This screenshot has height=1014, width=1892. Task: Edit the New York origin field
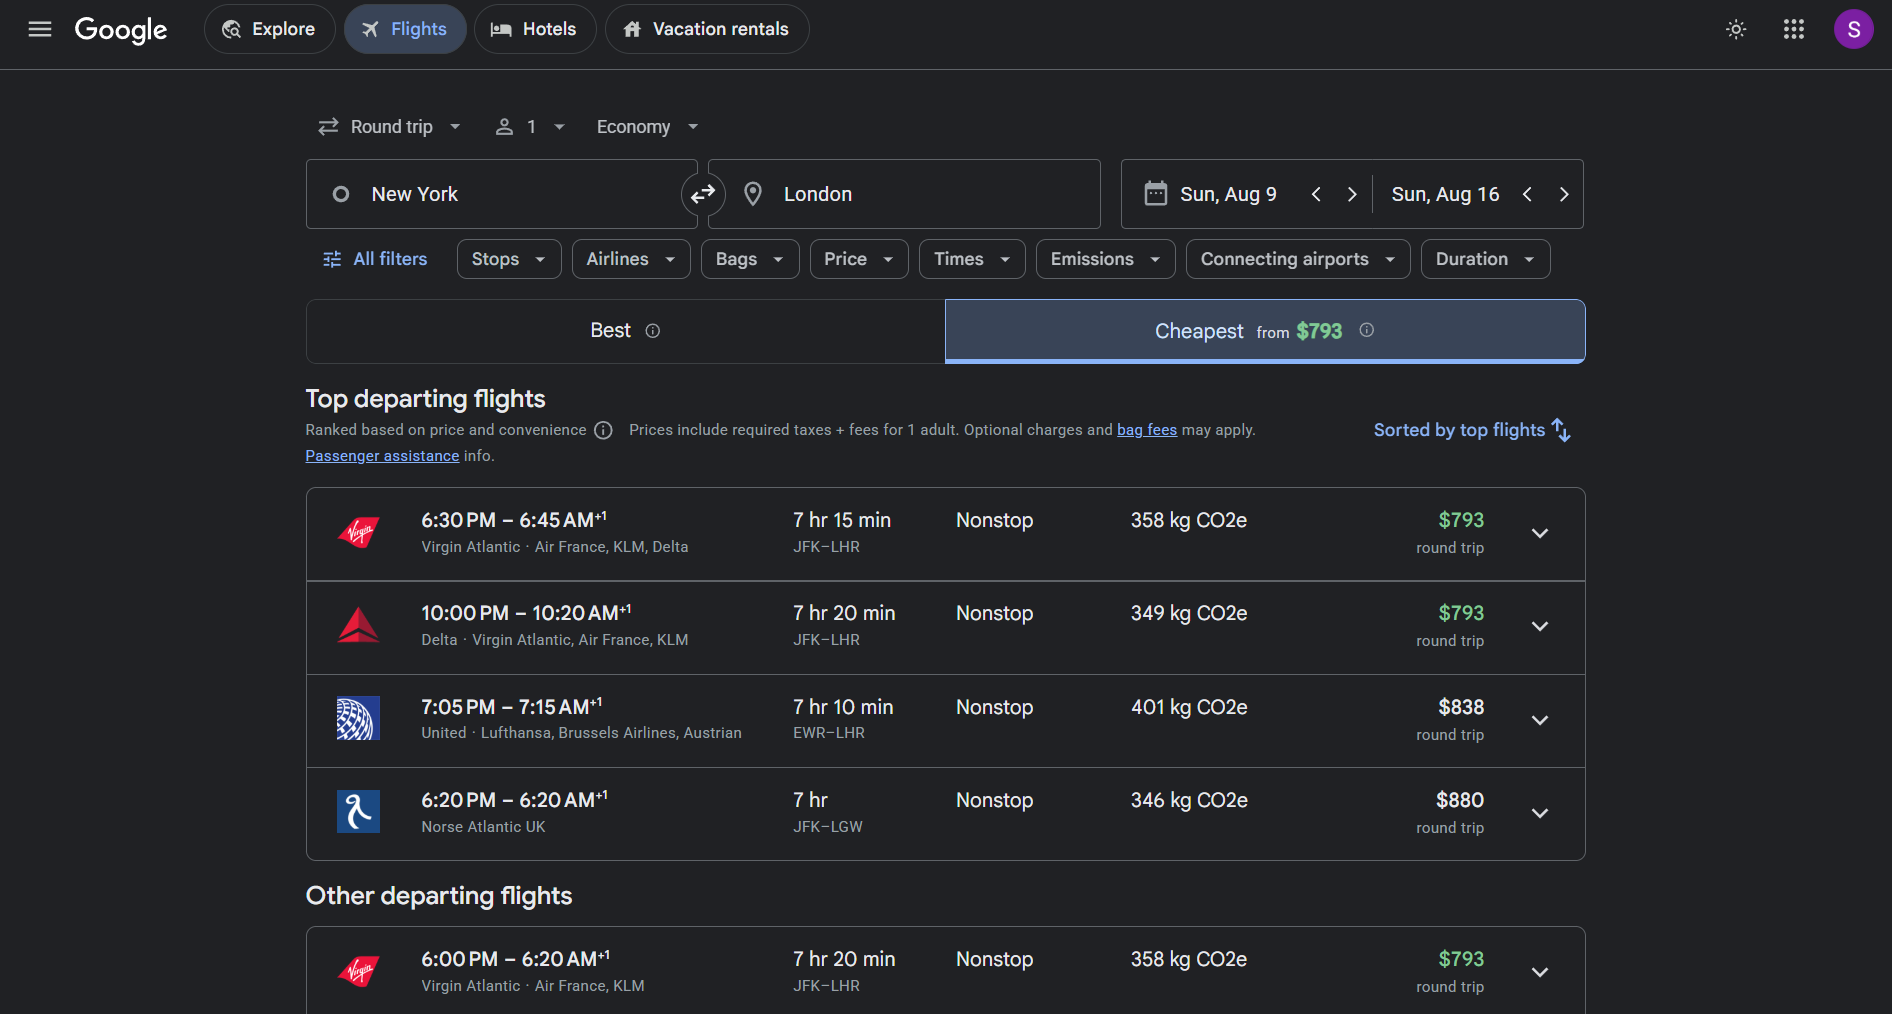(502, 194)
